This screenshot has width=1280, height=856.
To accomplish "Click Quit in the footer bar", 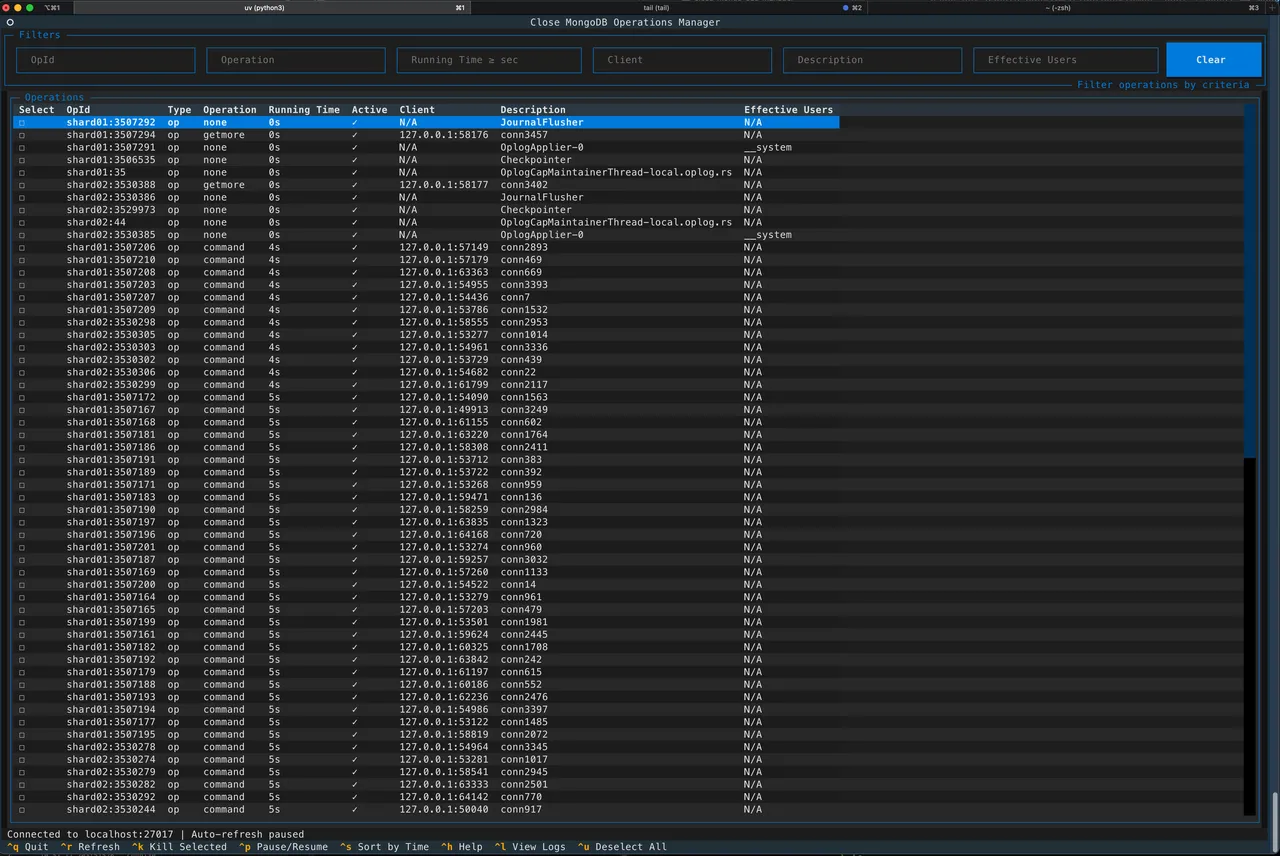I will pyautogui.click(x=27, y=847).
